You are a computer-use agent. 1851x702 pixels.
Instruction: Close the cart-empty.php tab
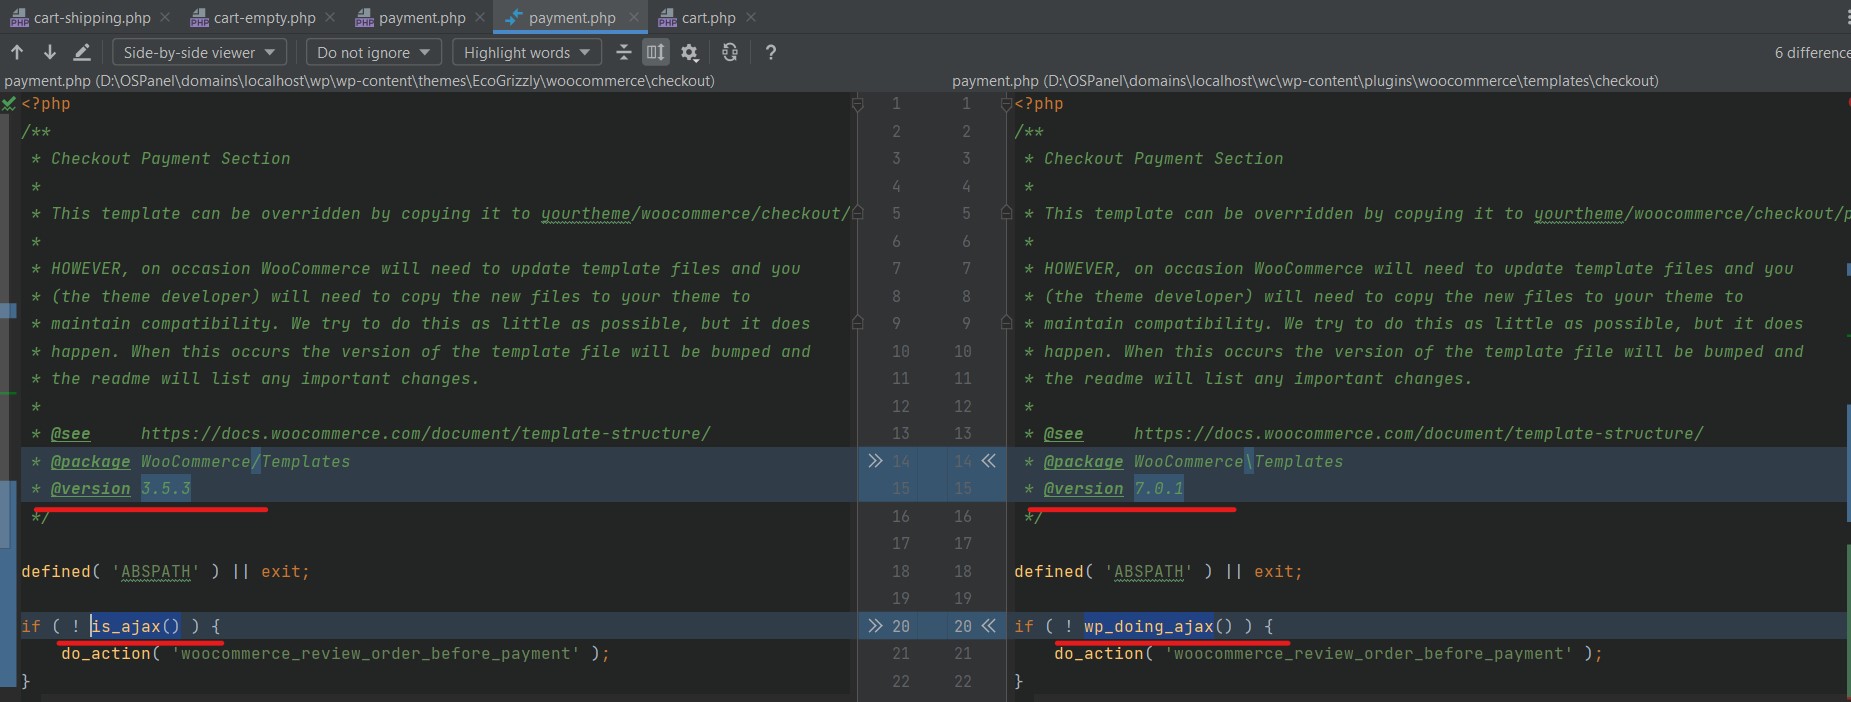[330, 17]
